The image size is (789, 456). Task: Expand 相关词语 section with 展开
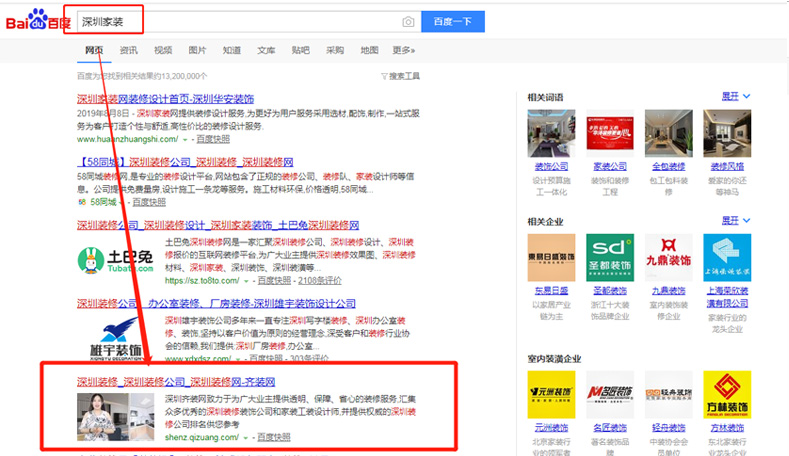[736, 96]
